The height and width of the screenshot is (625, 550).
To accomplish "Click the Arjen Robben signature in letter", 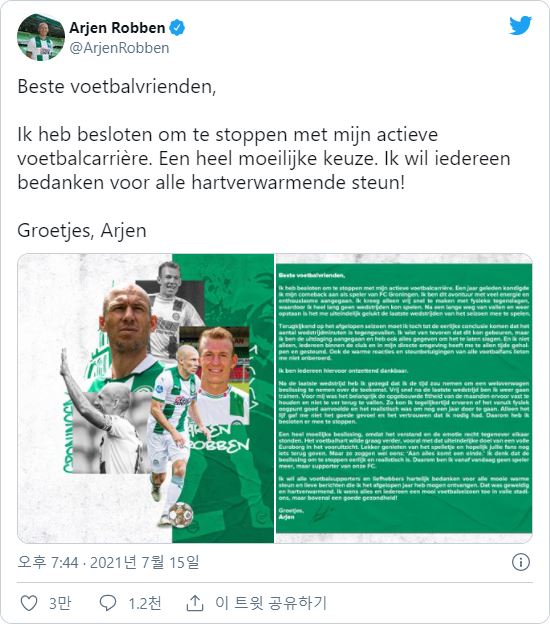I will [319, 513].
